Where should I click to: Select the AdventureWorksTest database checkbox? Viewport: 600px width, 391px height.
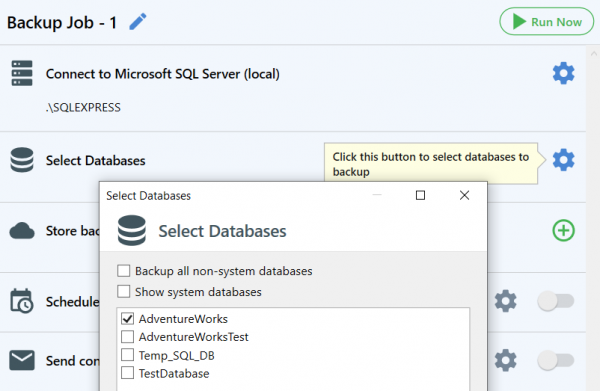(x=127, y=337)
